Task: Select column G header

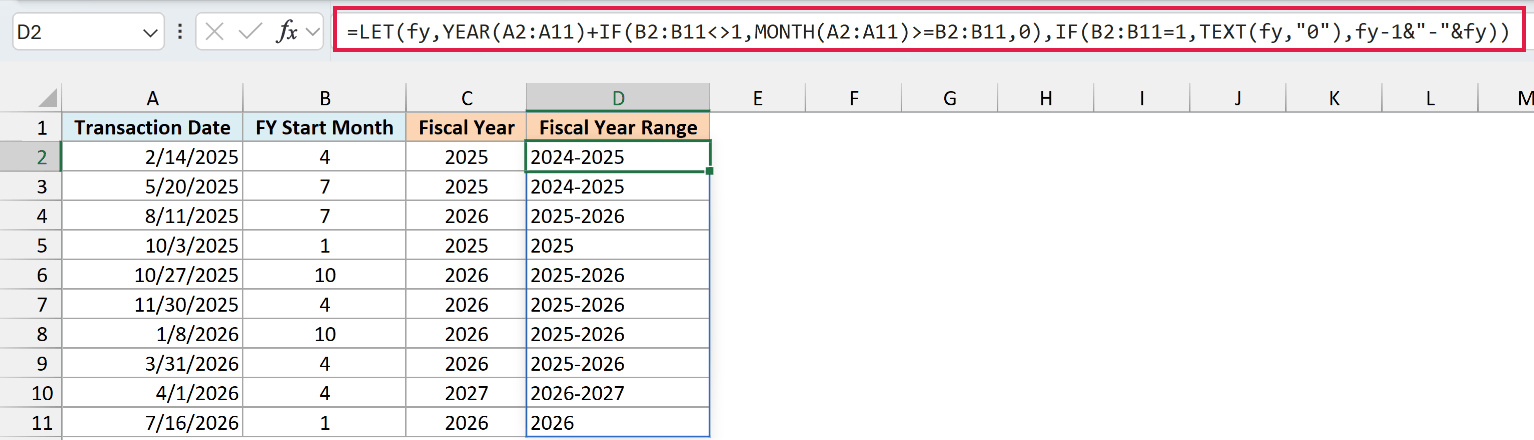Action: coord(950,98)
